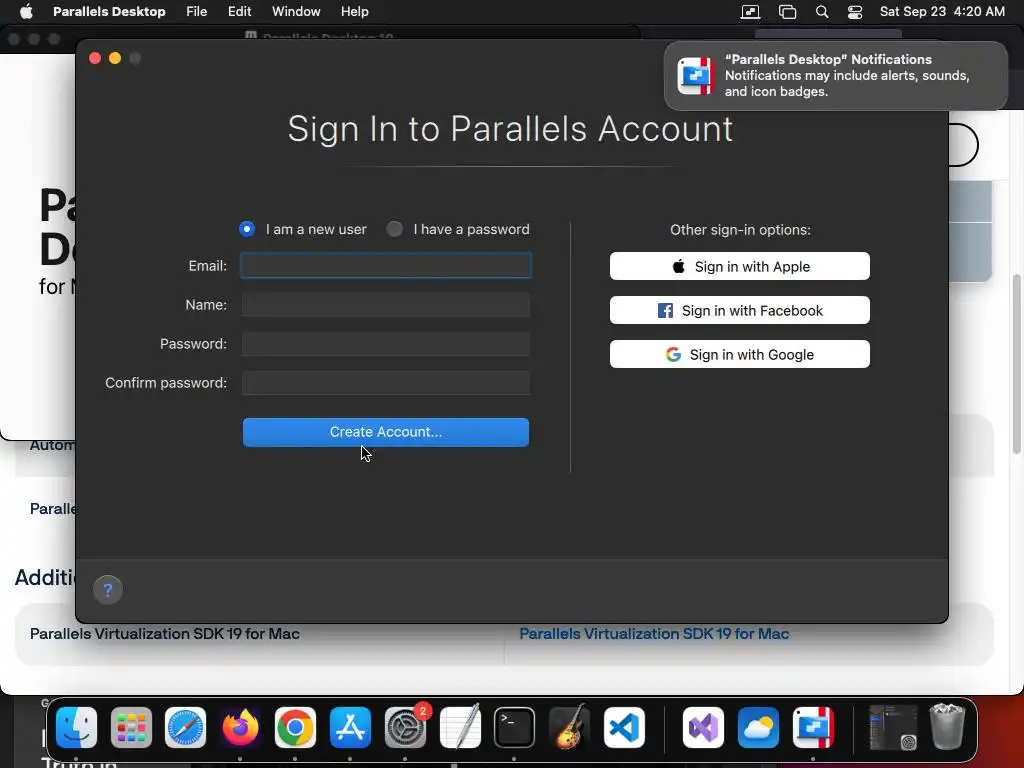Click the Create Account button

(x=386, y=432)
